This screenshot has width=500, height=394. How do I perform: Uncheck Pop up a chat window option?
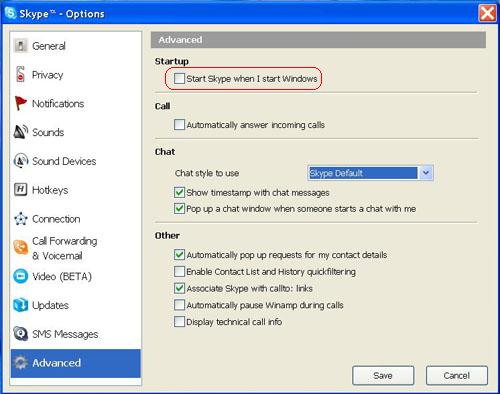[x=179, y=209]
